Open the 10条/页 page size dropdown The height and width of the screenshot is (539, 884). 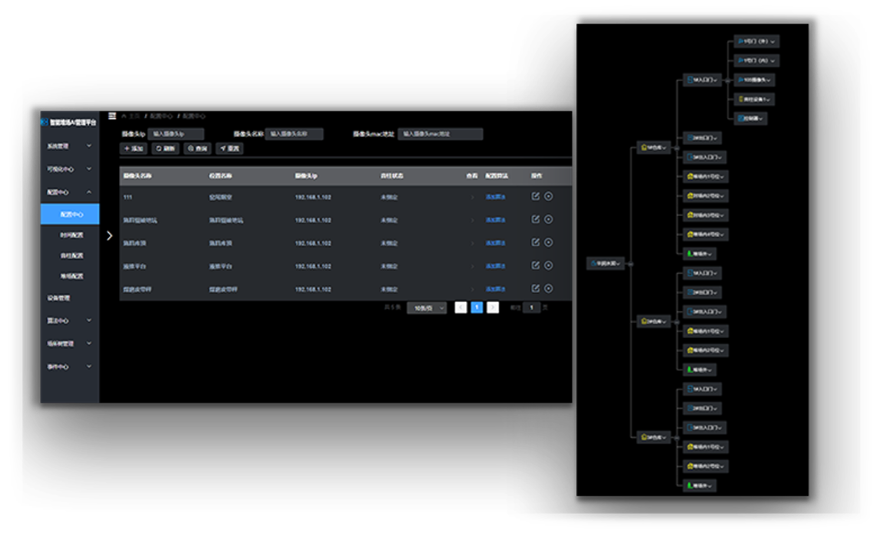tap(427, 308)
